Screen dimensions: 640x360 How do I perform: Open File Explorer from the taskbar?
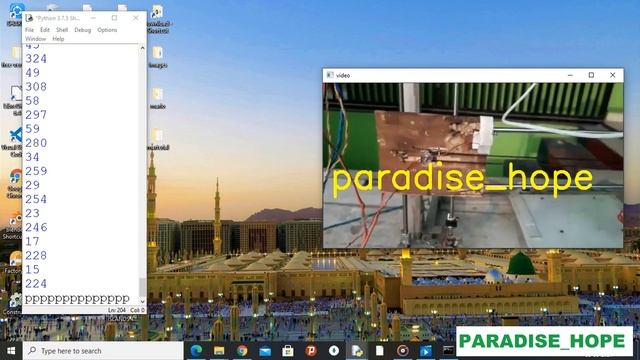tap(219, 351)
